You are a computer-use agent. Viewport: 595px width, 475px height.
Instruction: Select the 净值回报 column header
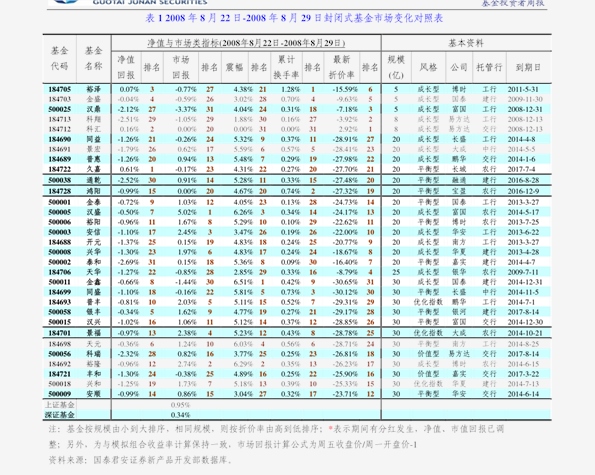pos(126,67)
